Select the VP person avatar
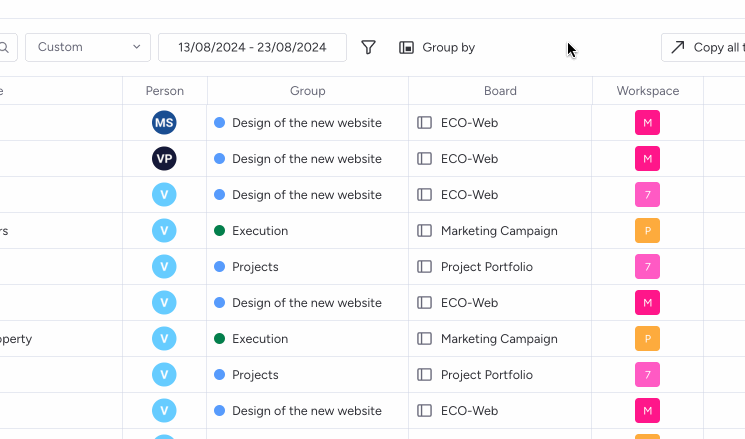Viewport: 745px width, 439px height. click(x=164, y=159)
